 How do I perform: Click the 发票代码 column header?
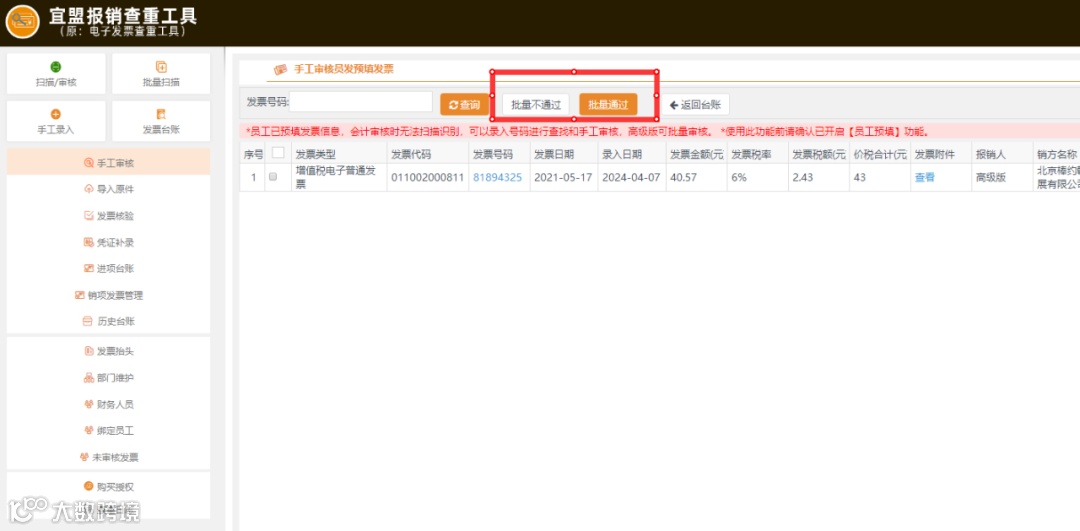(x=411, y=154)
